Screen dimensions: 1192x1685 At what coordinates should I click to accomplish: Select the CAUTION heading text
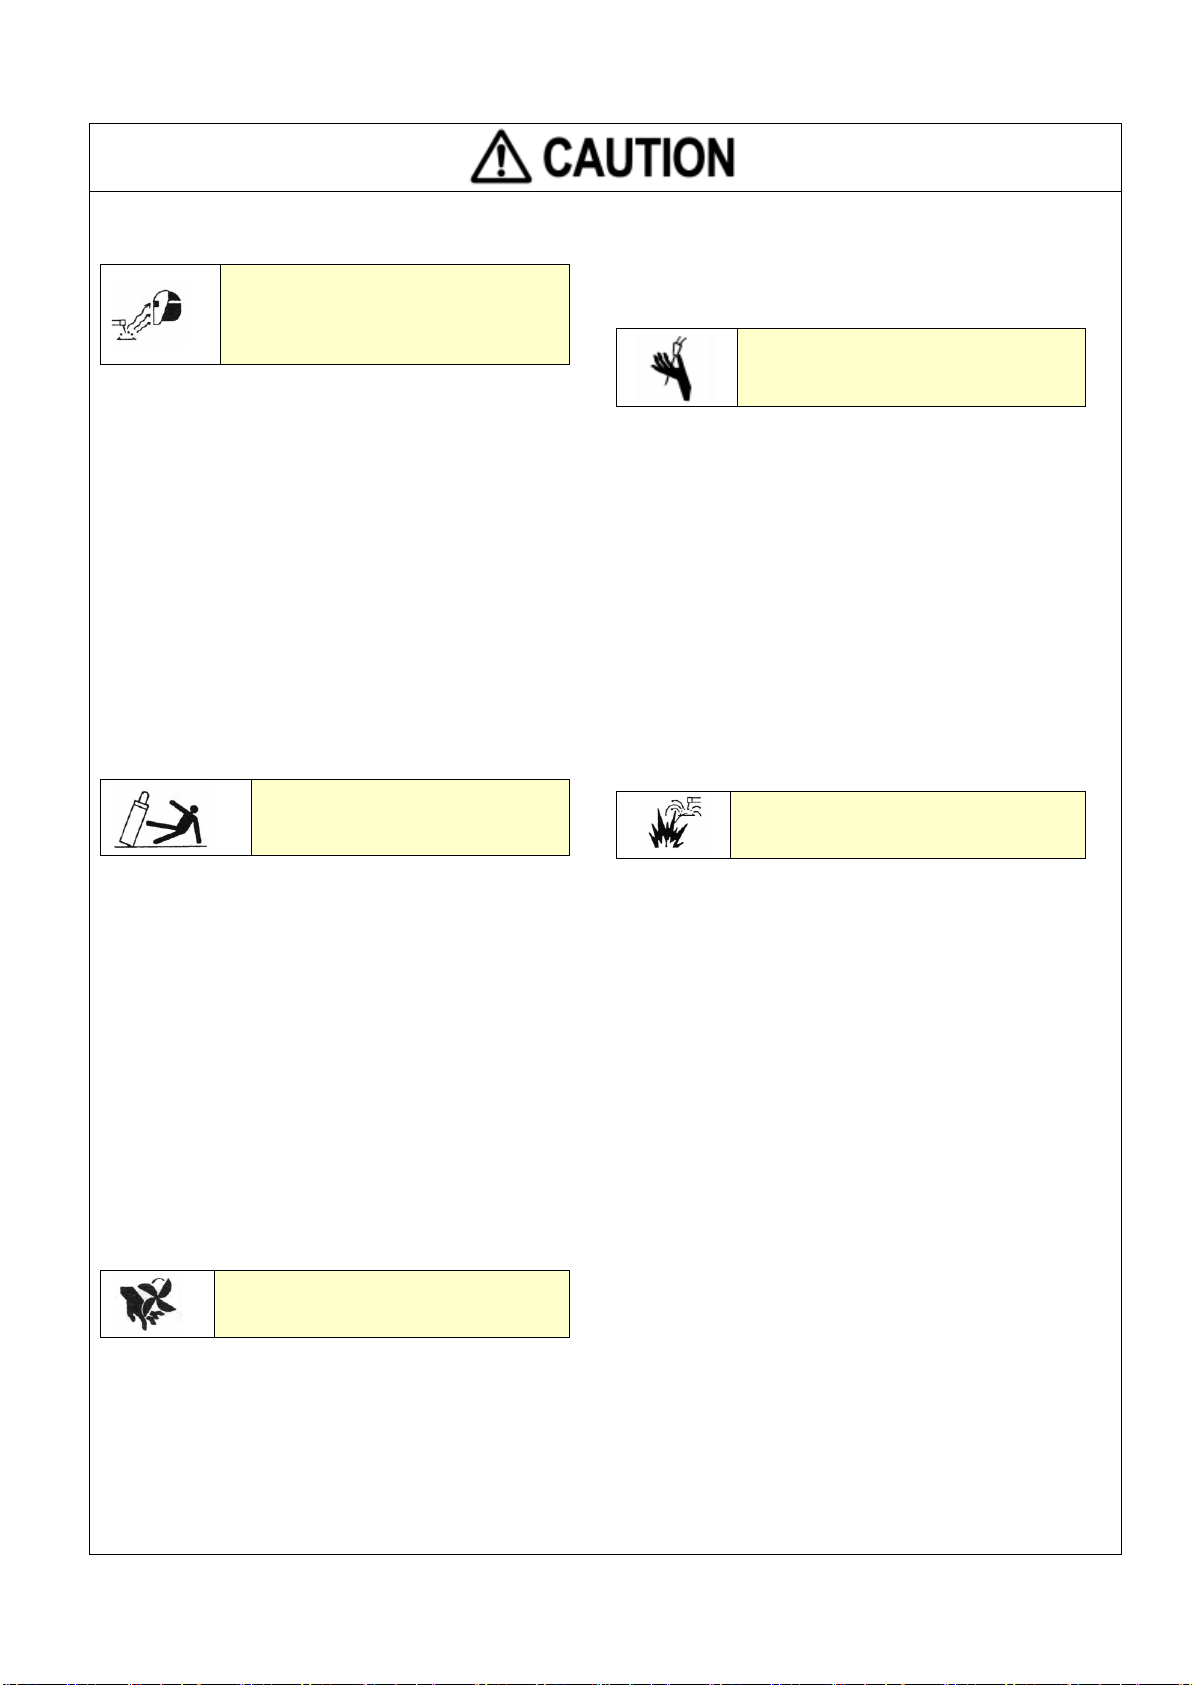(x=639, y=158)
